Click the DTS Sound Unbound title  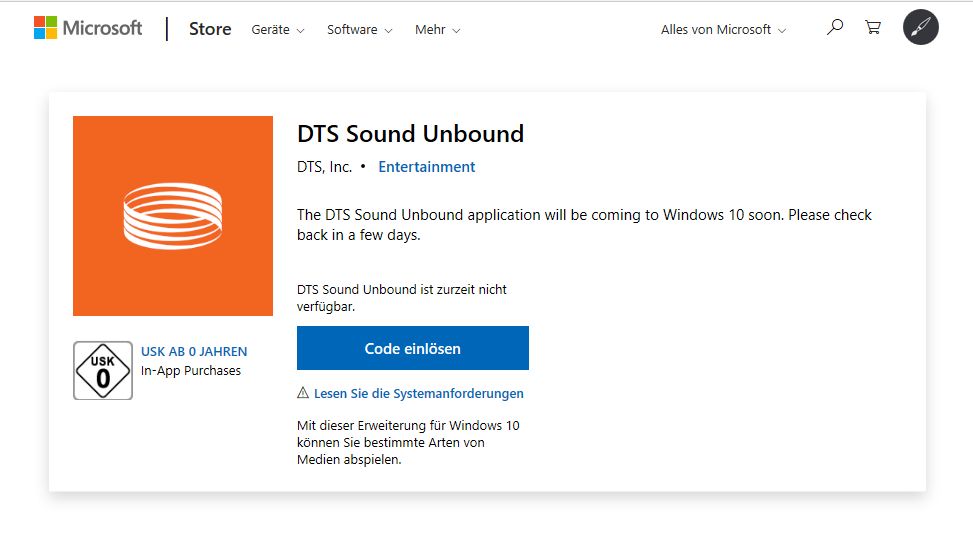[x=410, y=134]
